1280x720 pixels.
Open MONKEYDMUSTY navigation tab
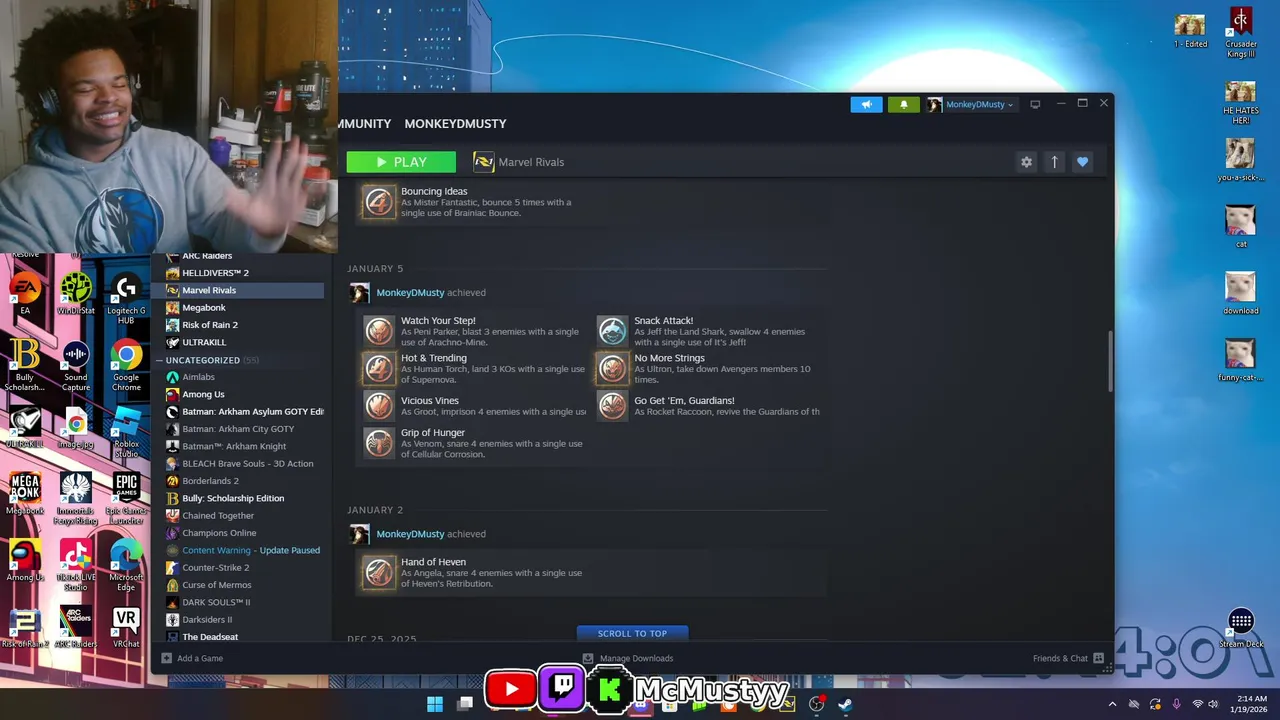(455, 124)
